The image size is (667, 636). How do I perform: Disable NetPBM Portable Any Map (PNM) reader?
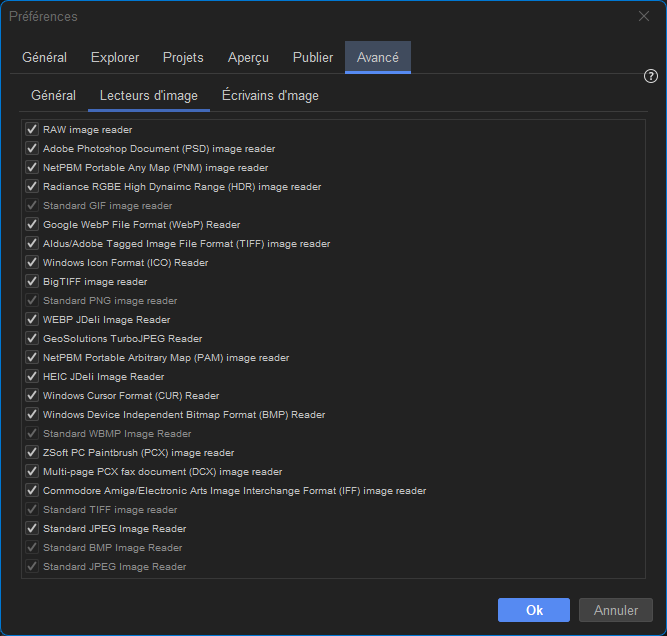coord(32,167)
